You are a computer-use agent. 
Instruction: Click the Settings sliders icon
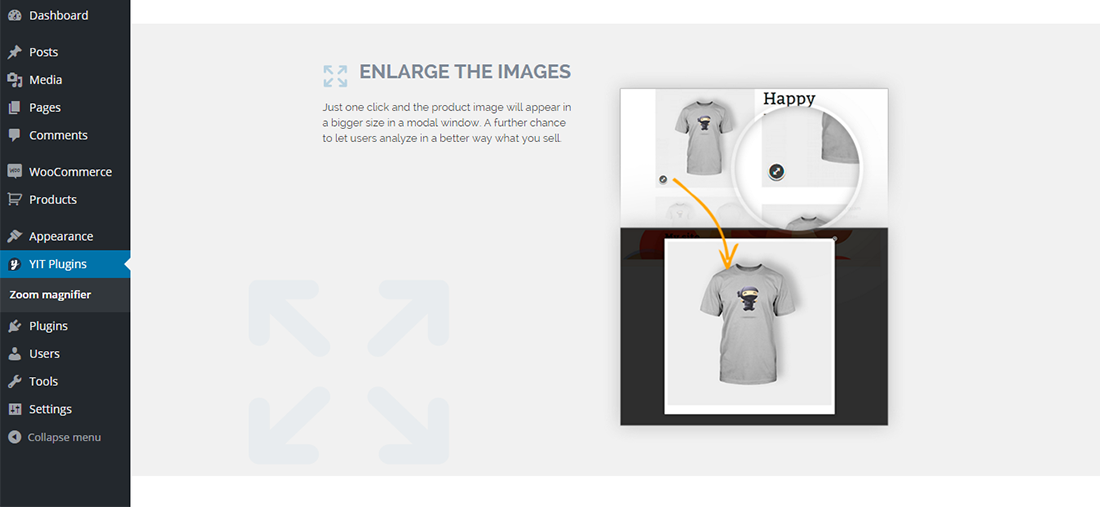pyautogui.click(x=14, y=409)
